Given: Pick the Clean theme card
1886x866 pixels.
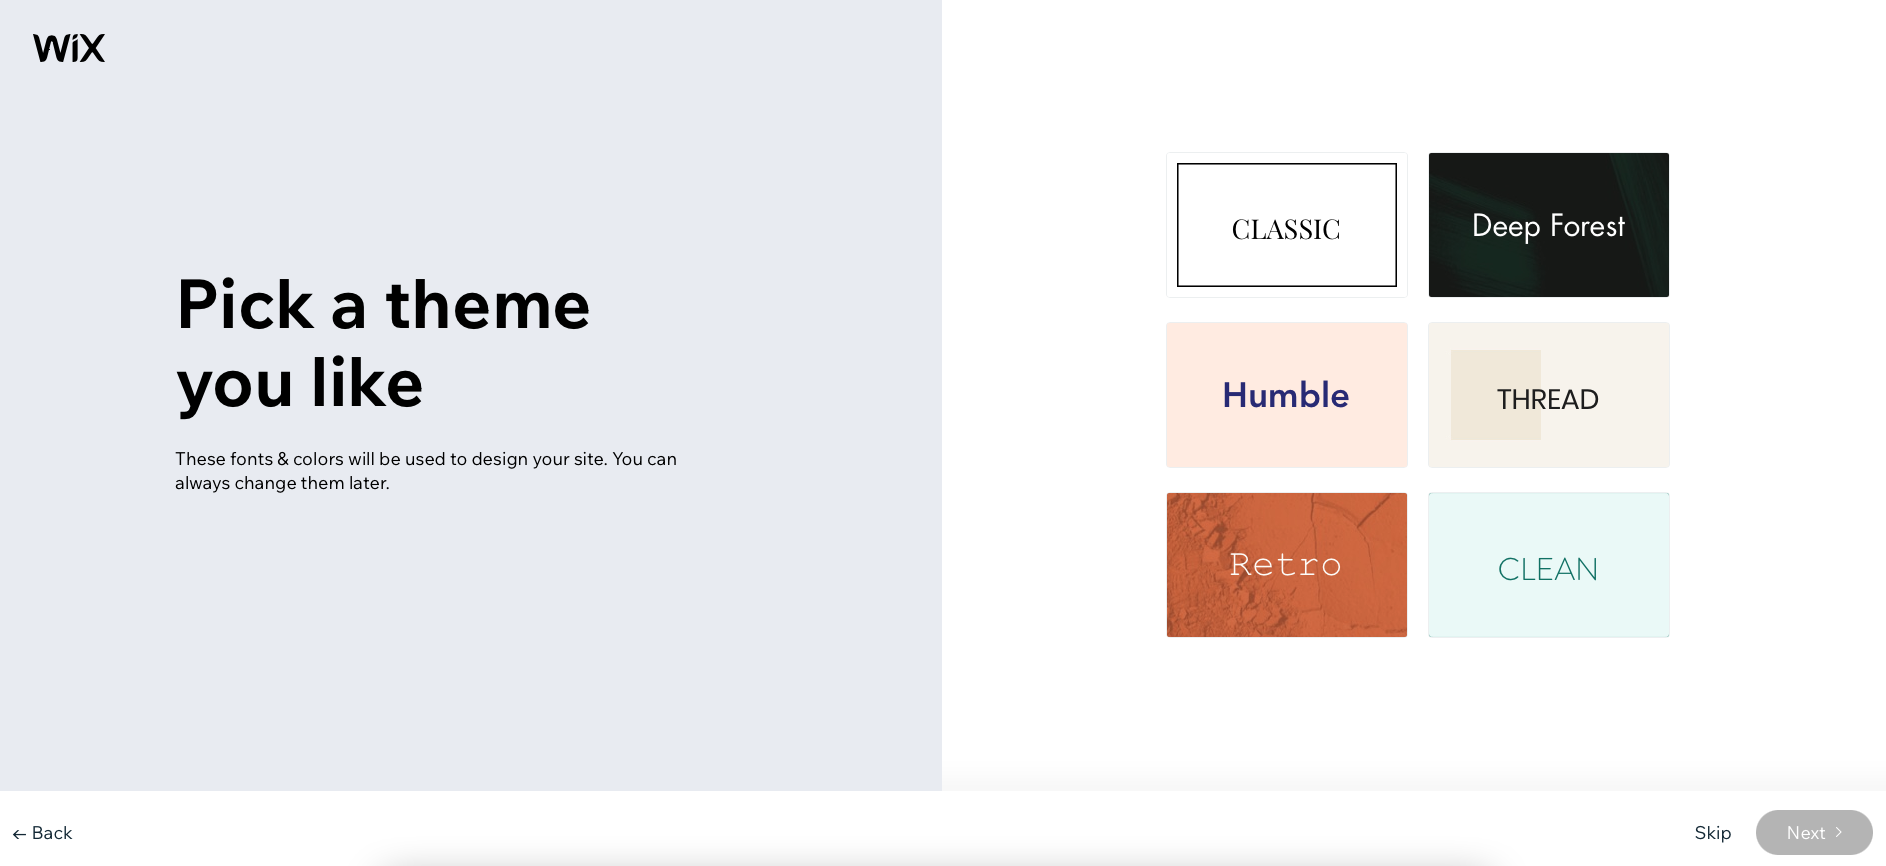Looking at the screenshot, I should (x=1549, y=565).
